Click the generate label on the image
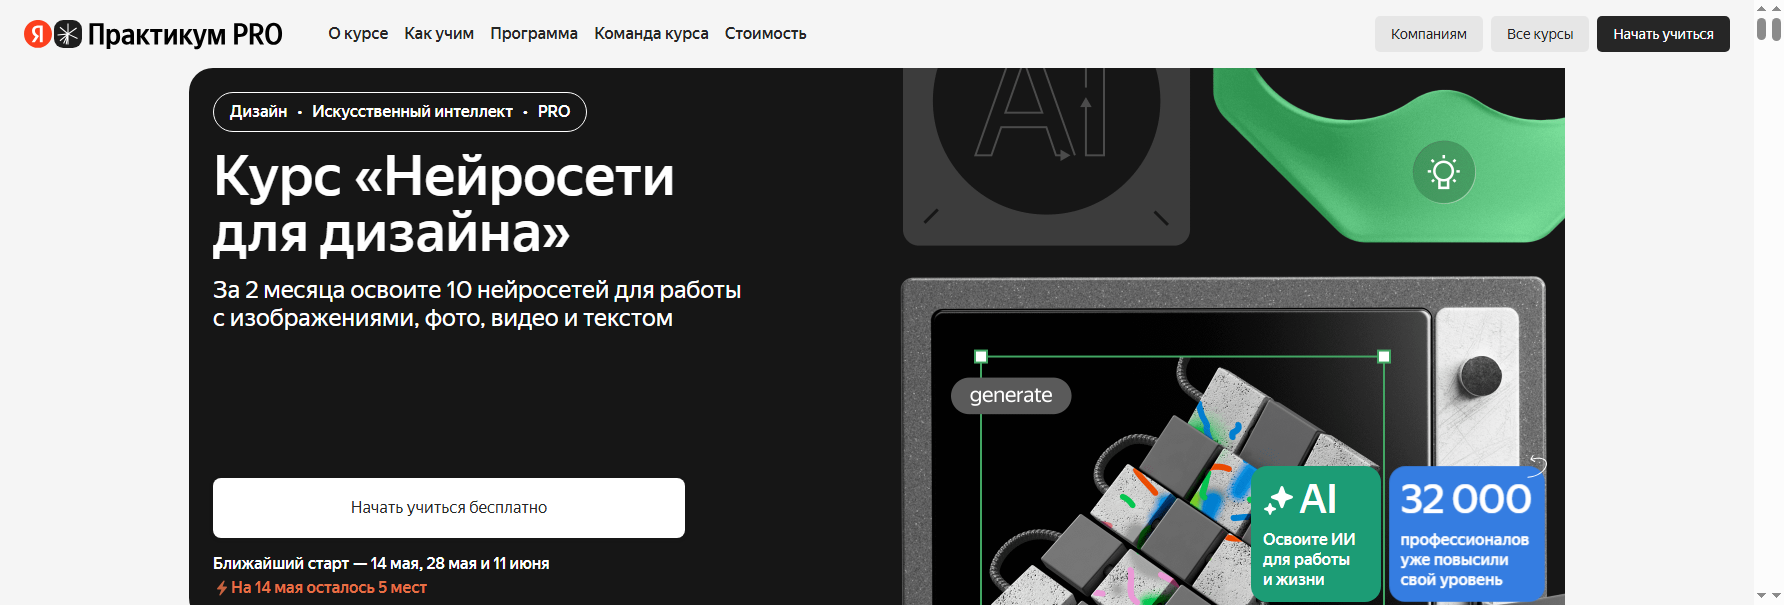This screenshot has height=605, width=1784. (1011, 395)
